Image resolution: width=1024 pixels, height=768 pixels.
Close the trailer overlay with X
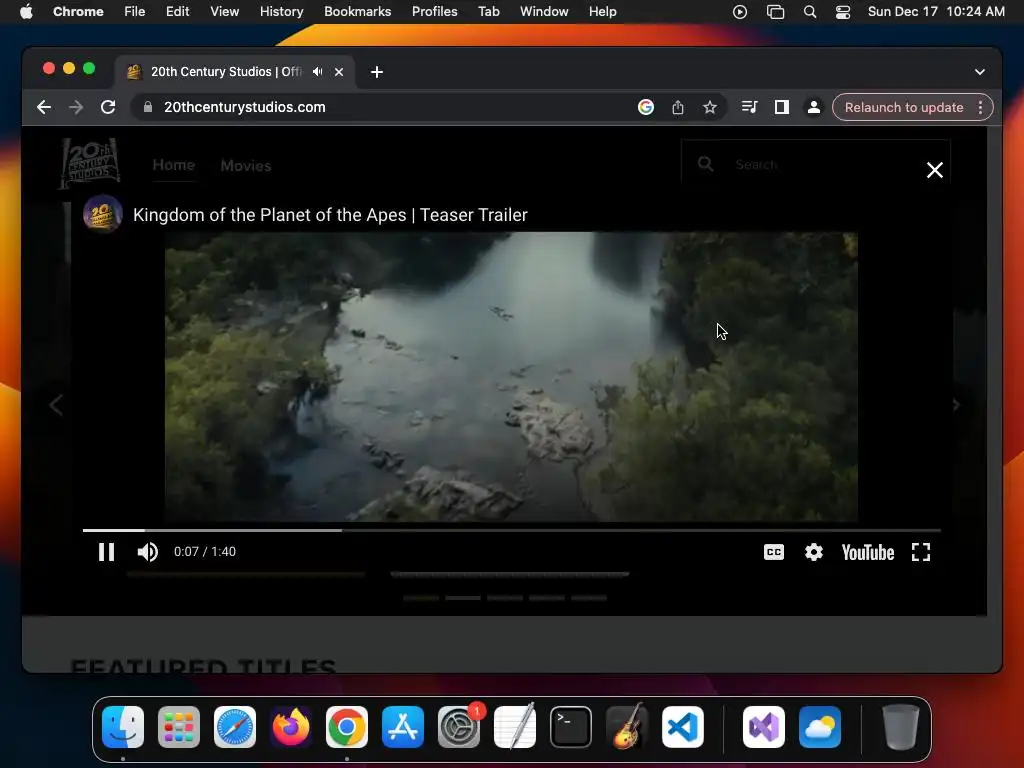(935, 170)
